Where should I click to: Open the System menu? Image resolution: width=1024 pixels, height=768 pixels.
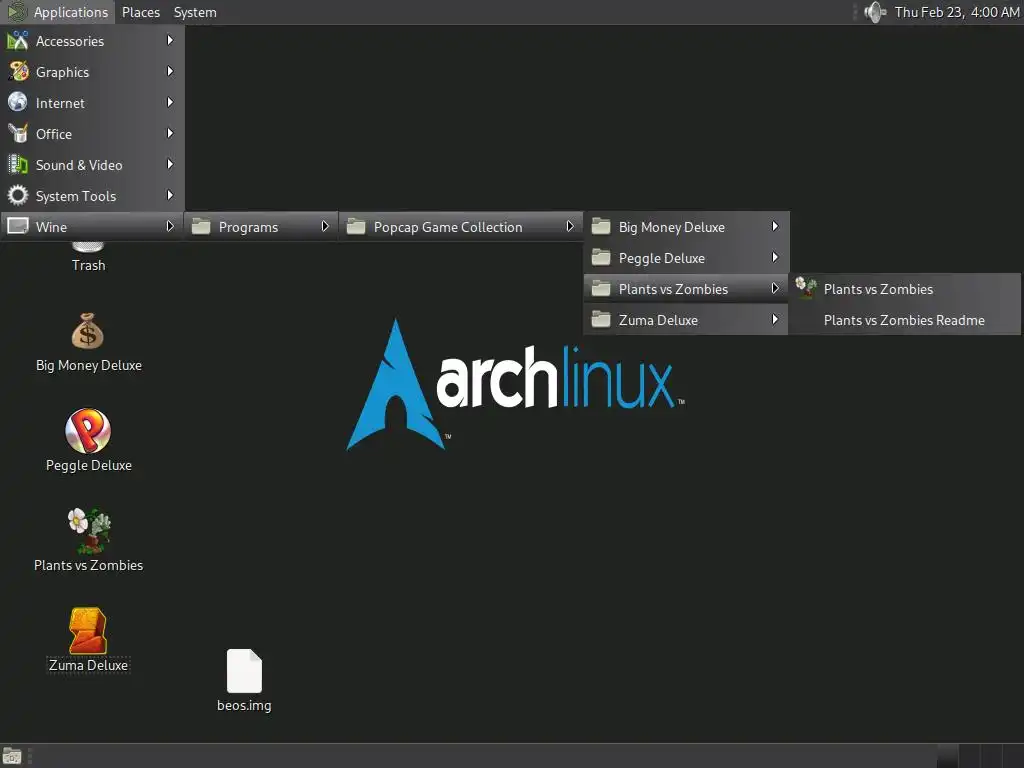coord(195,12)
